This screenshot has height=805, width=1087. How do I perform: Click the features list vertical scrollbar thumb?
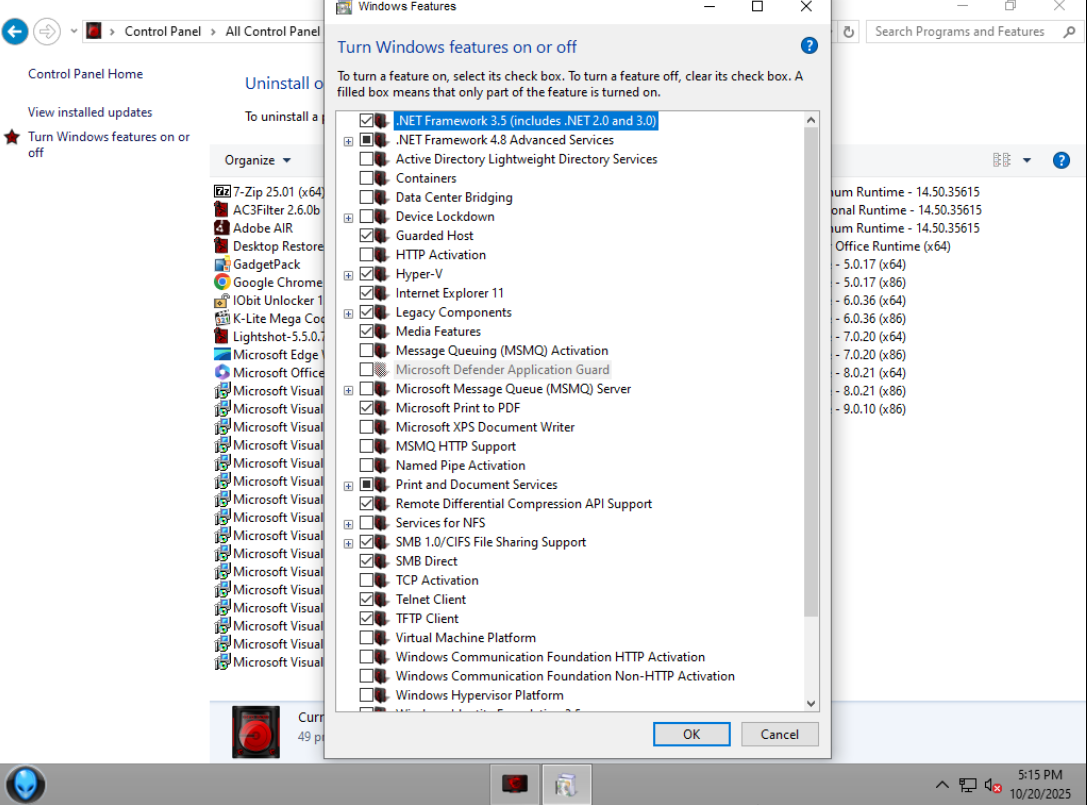click(x=810, y=372)
